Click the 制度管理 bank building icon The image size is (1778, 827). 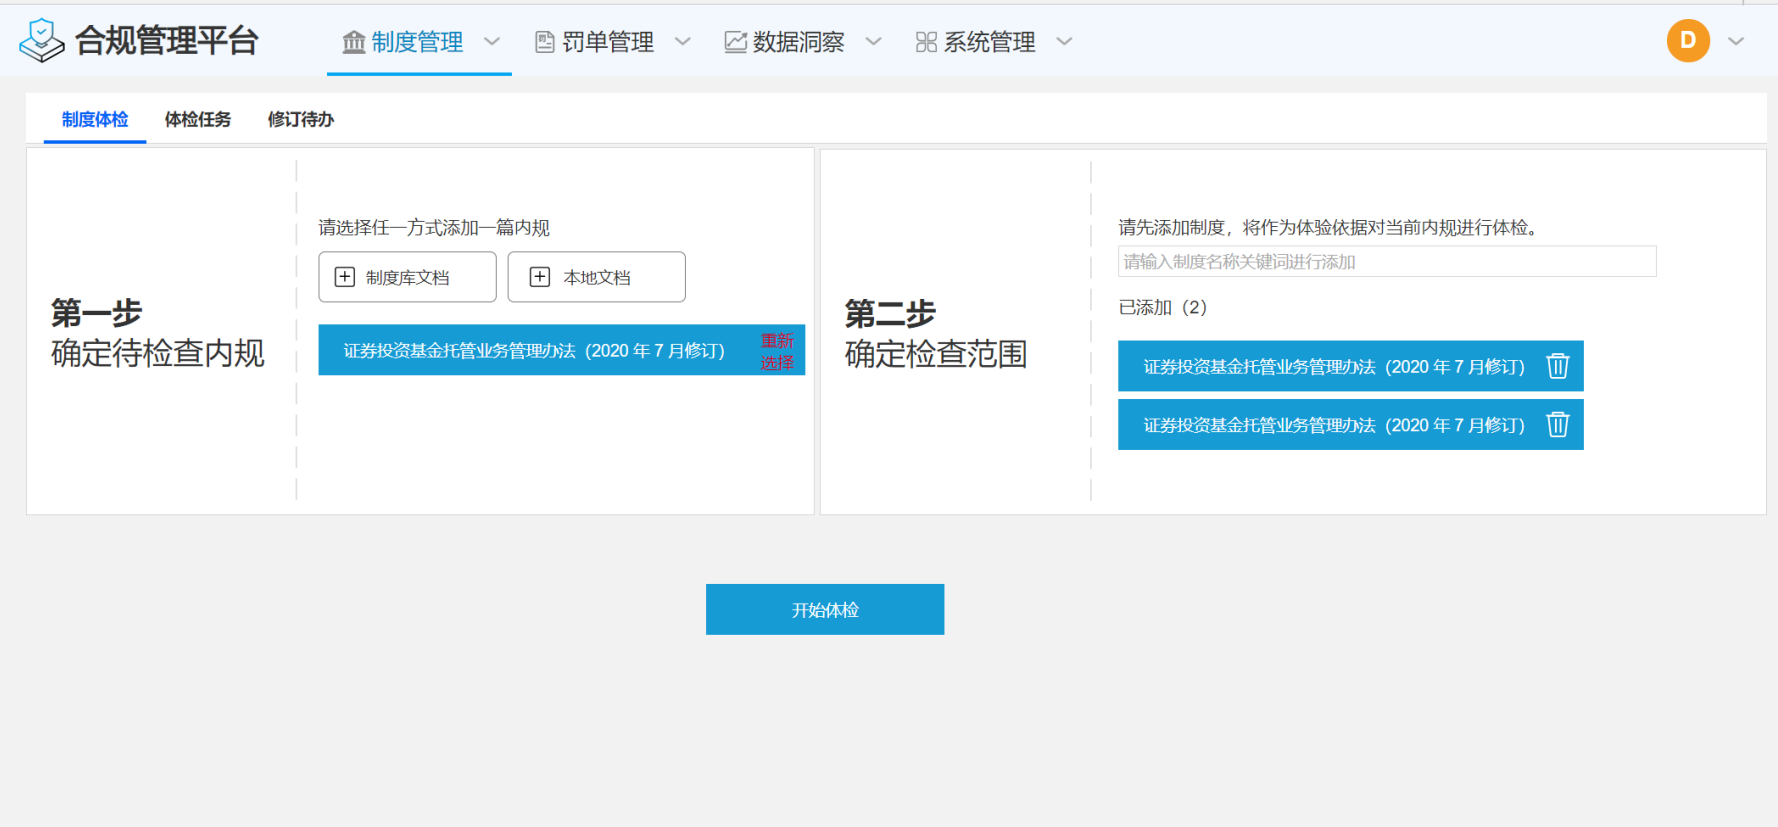(x=354, y=42)
